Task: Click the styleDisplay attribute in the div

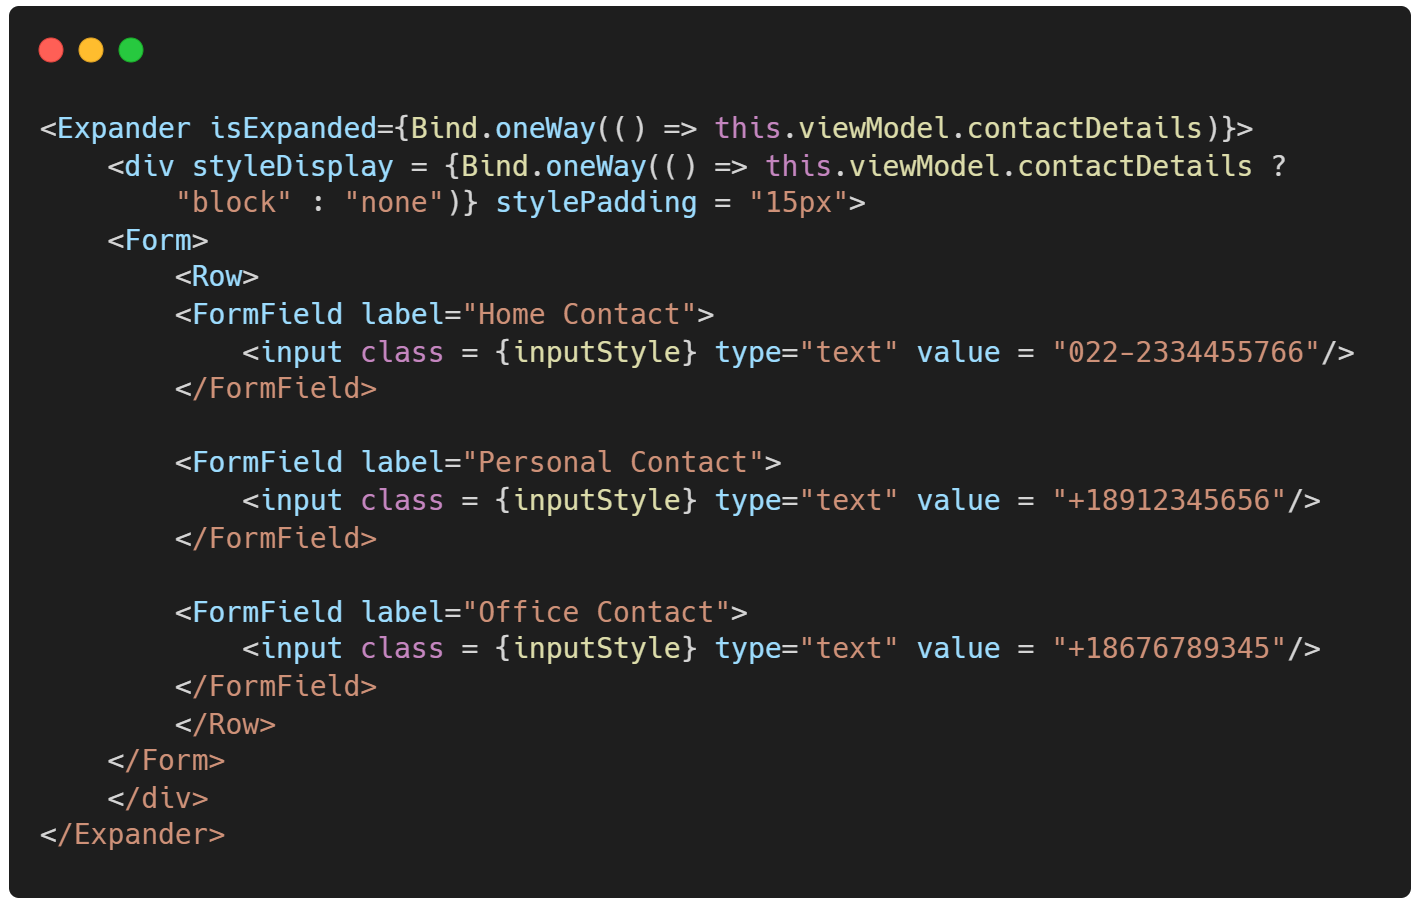Action: click(293, 167)
